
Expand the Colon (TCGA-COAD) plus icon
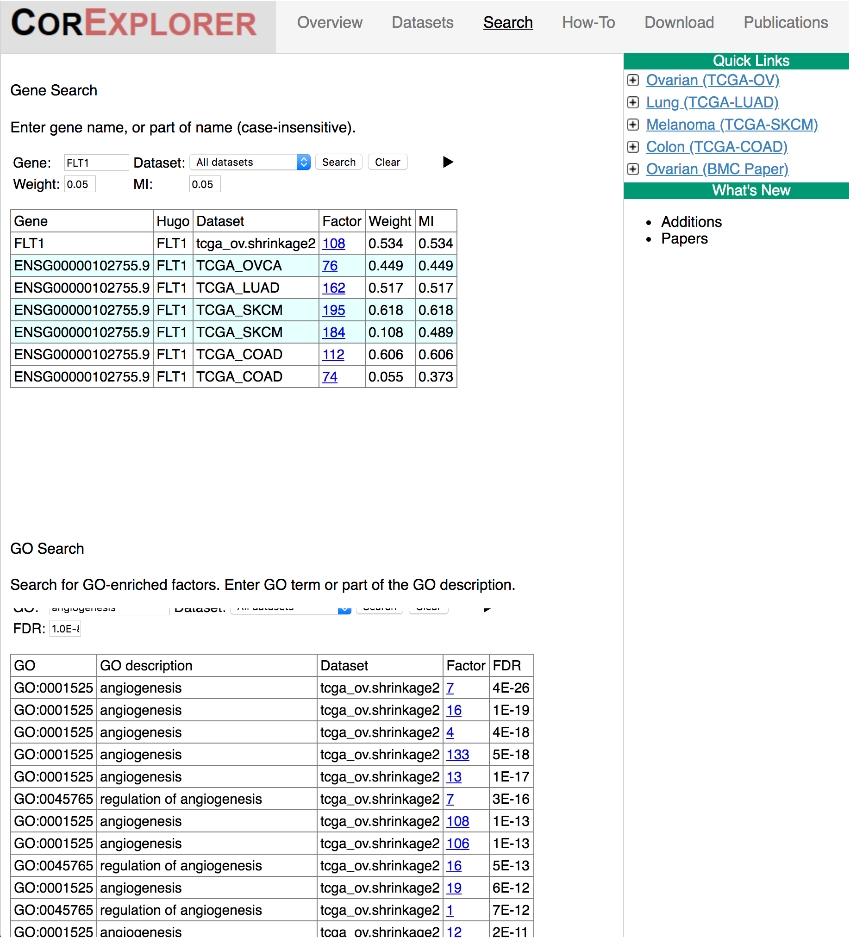click(633, 147)
